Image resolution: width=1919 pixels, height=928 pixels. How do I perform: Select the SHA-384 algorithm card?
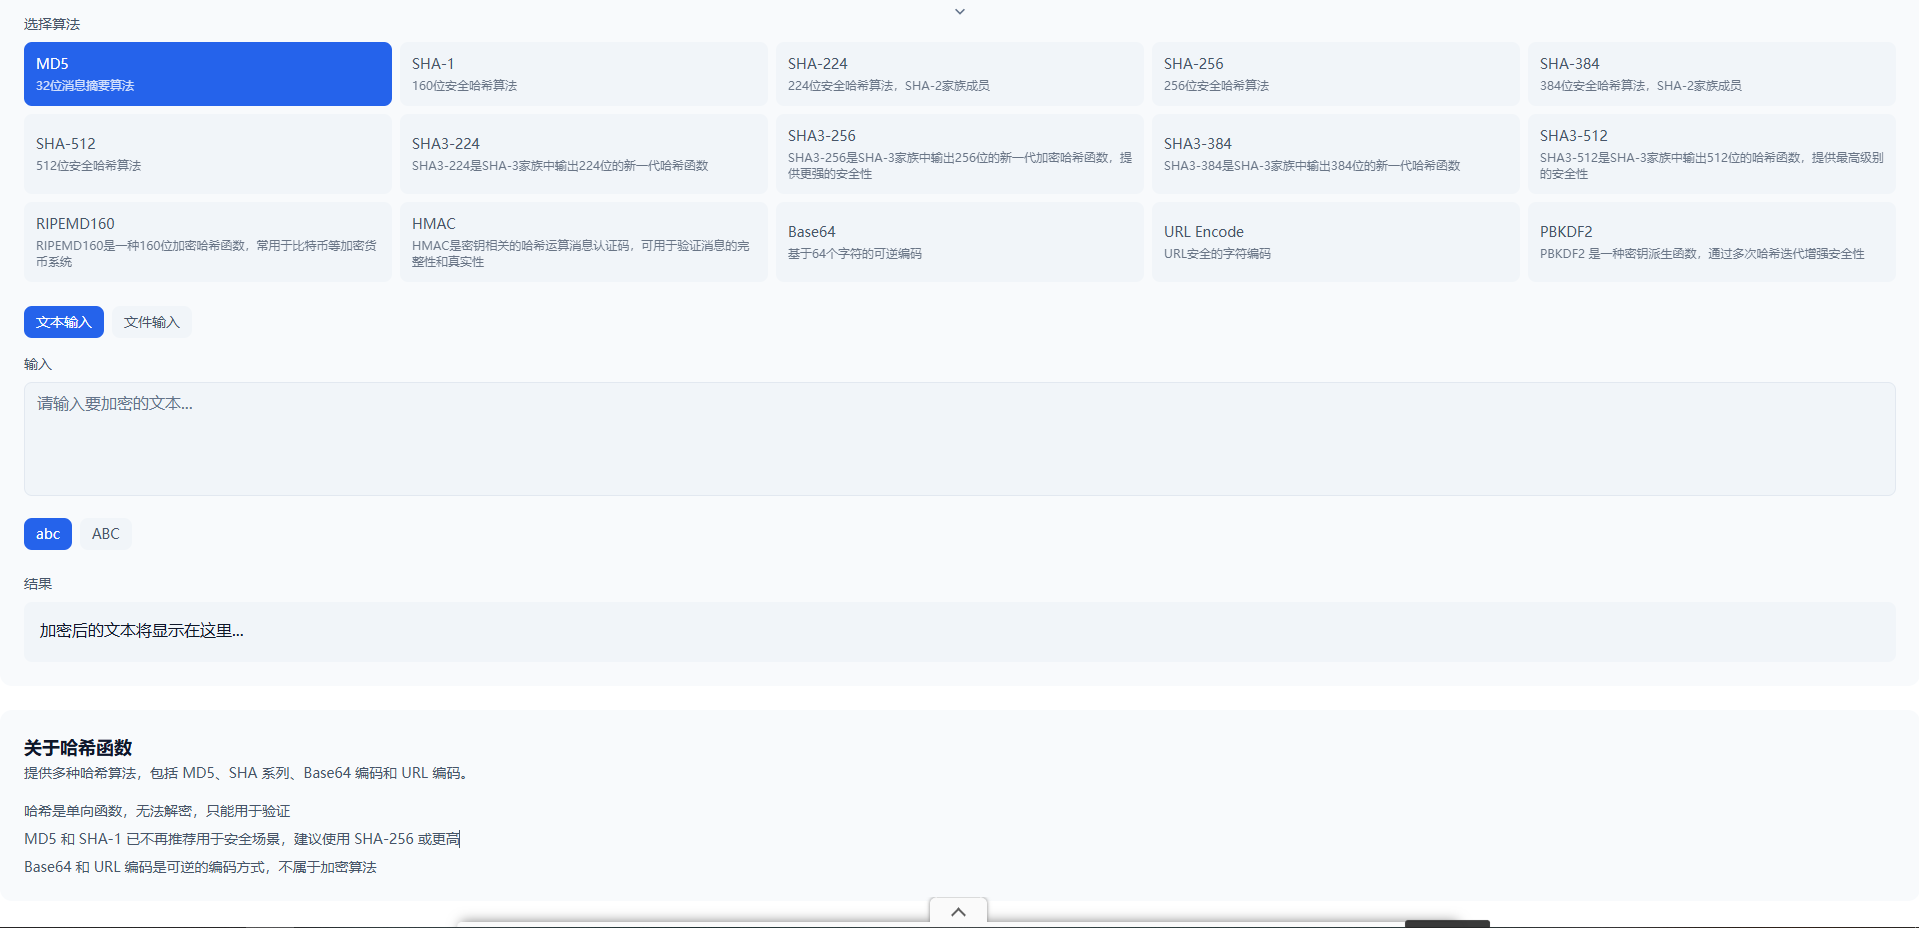click(x=1711, y=74)
